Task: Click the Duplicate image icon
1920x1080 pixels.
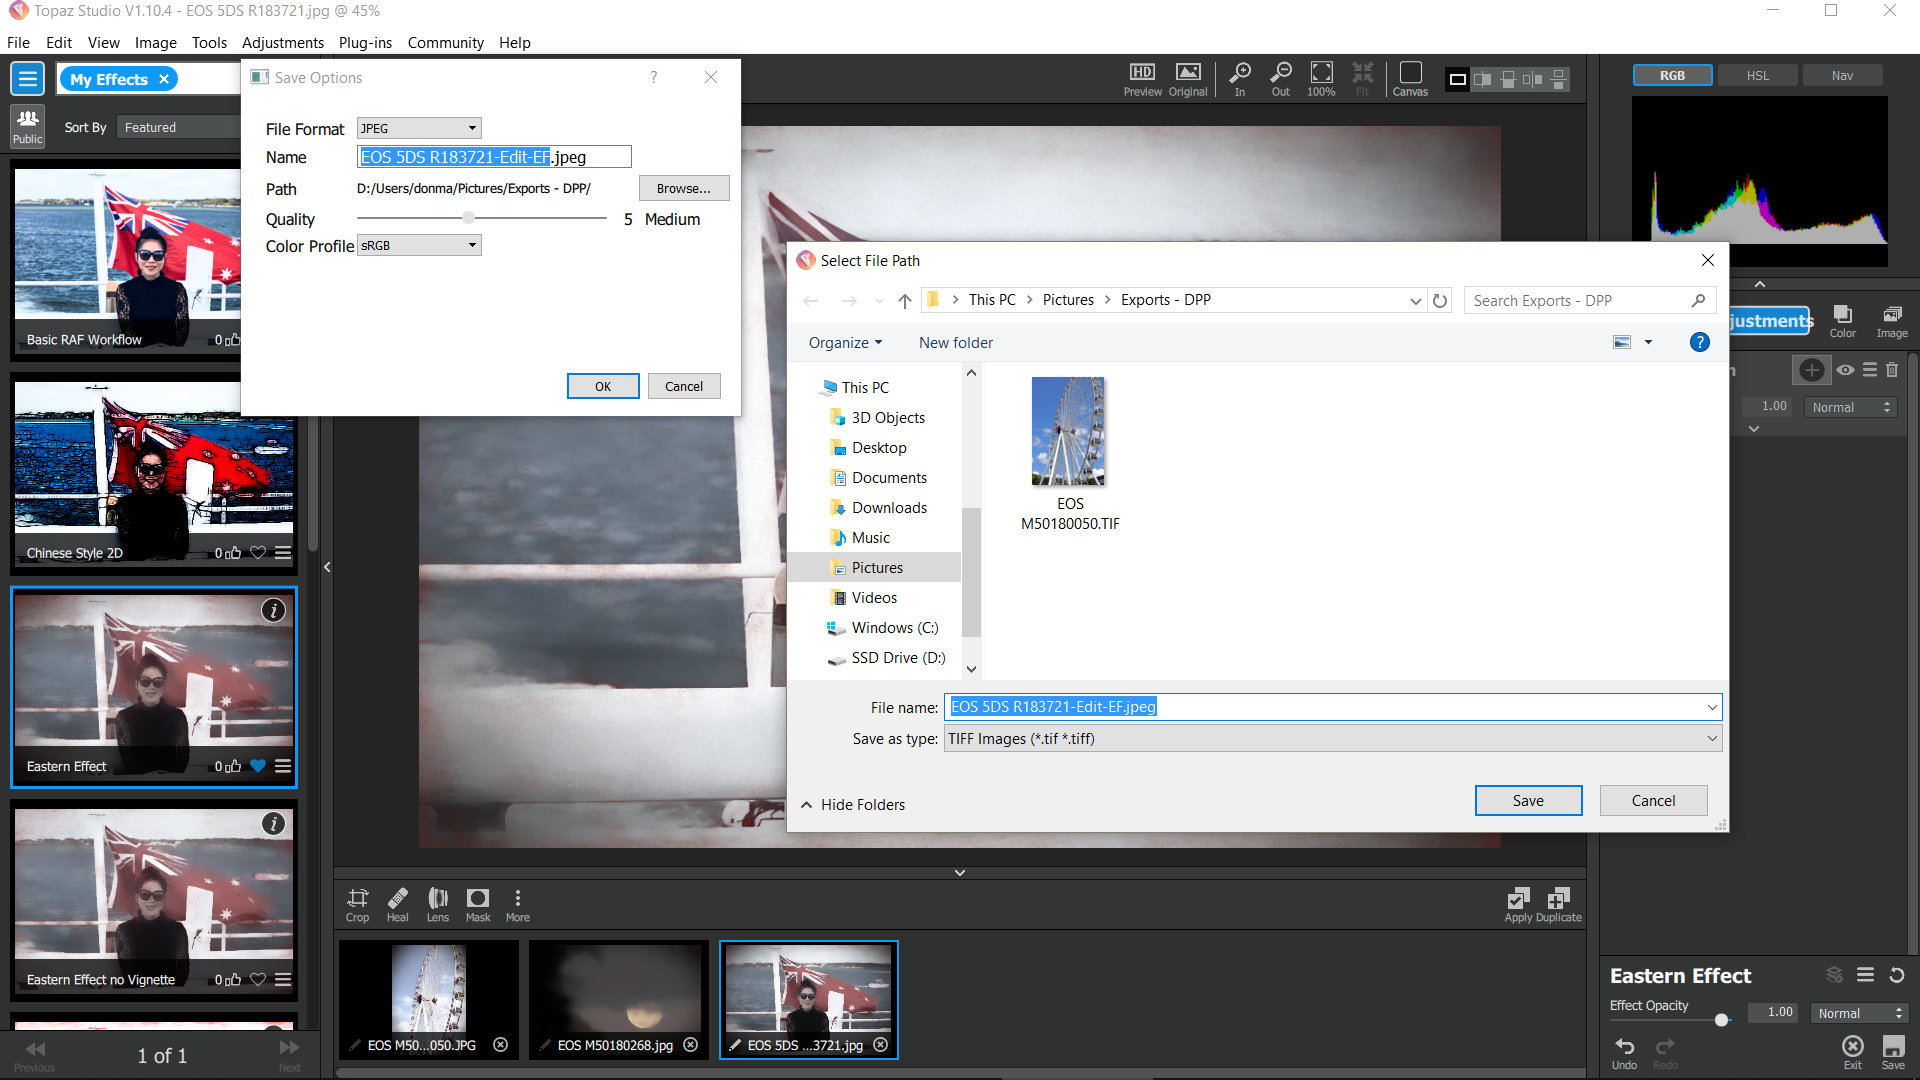Action: tap(1559, 904)
